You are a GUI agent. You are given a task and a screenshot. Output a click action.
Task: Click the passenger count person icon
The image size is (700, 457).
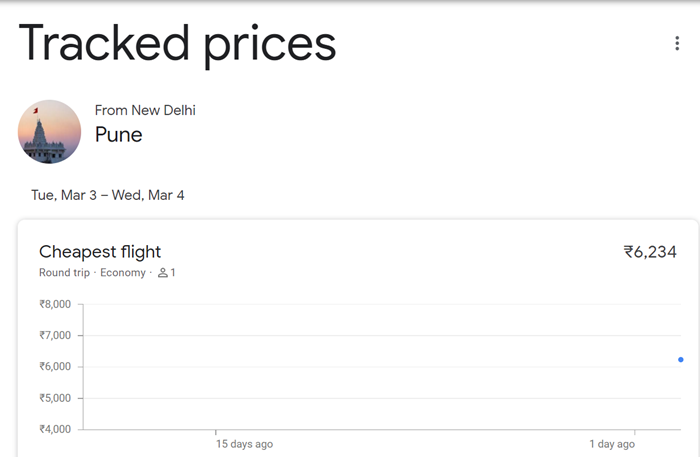pyautogui.click(x=162, y=273)
